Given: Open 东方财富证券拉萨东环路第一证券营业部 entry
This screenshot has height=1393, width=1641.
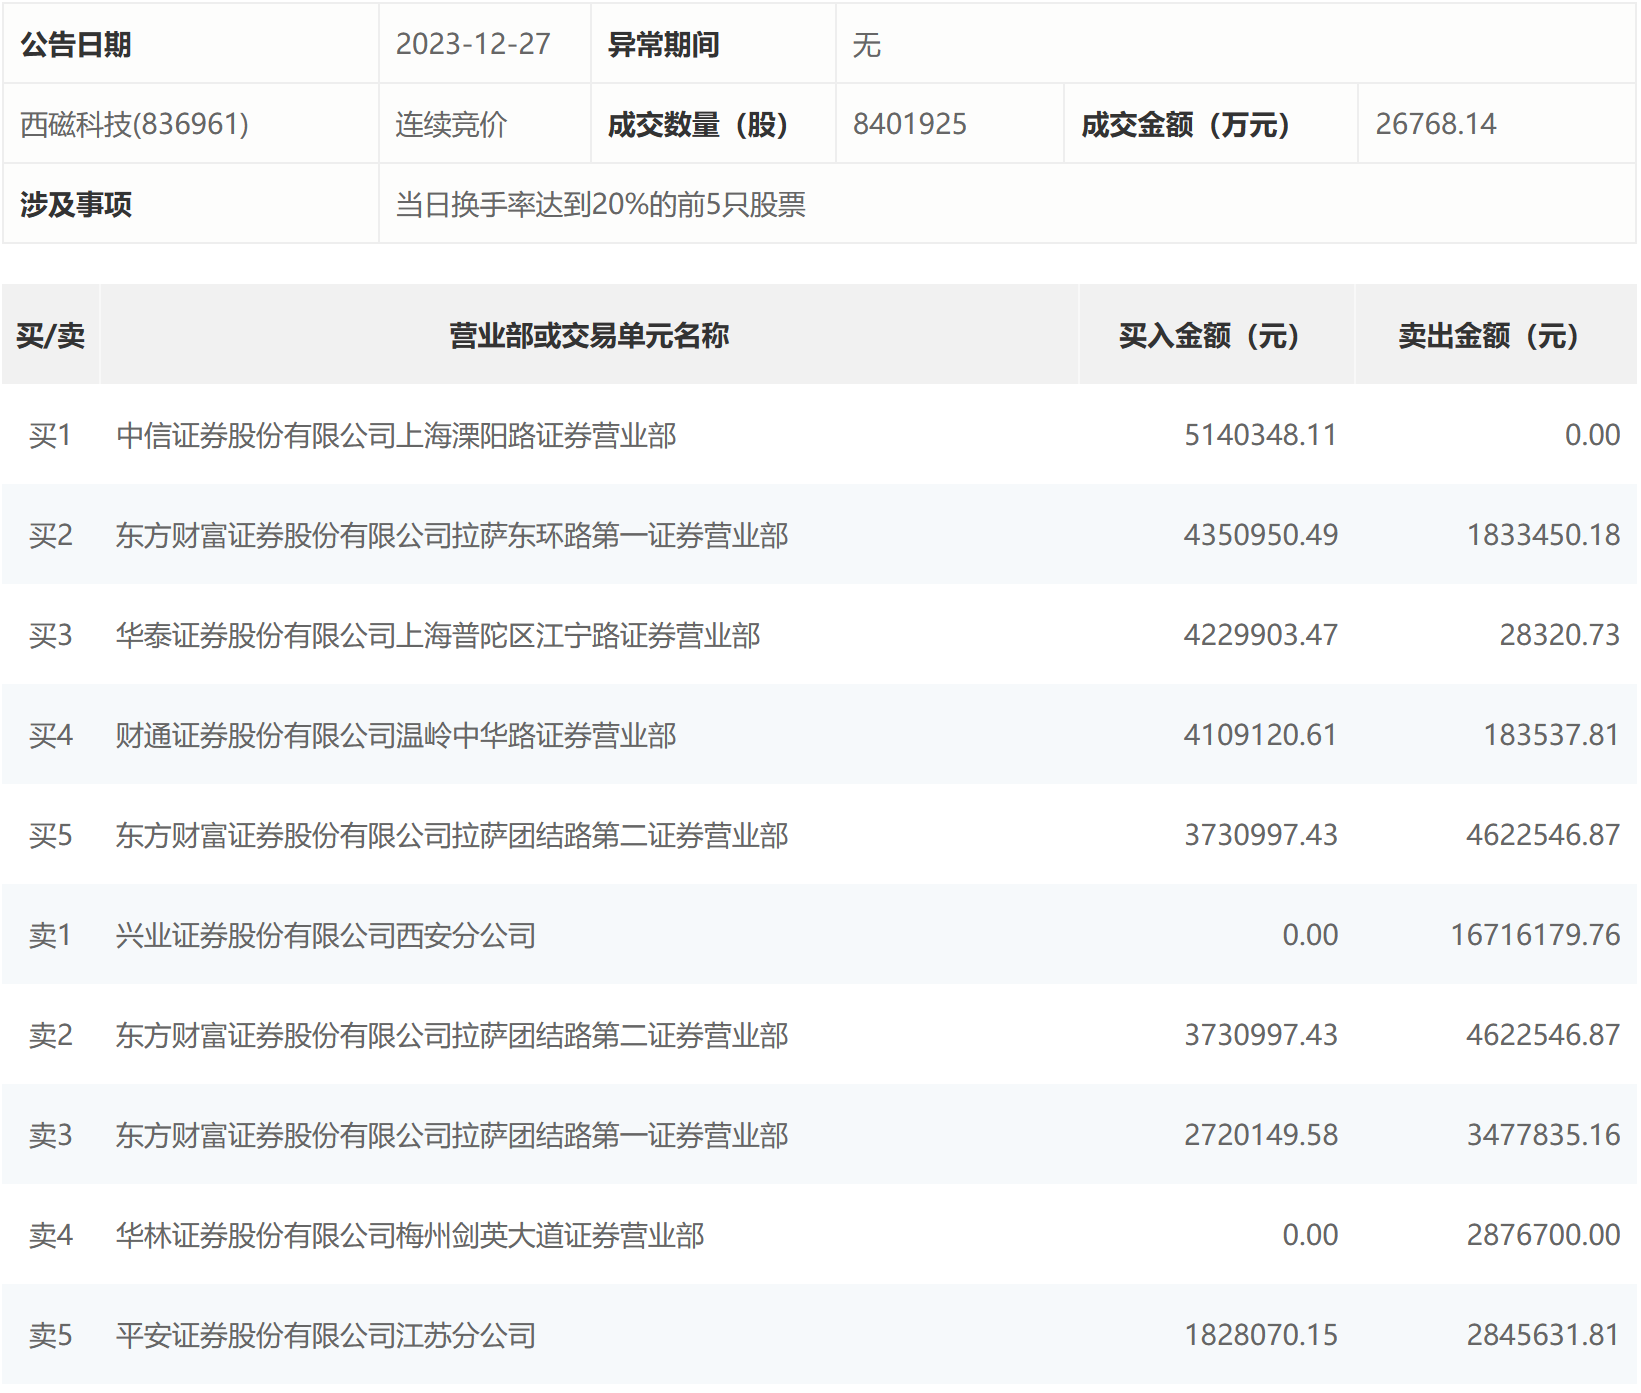Looking at the screenshot, I should (452, 535).
